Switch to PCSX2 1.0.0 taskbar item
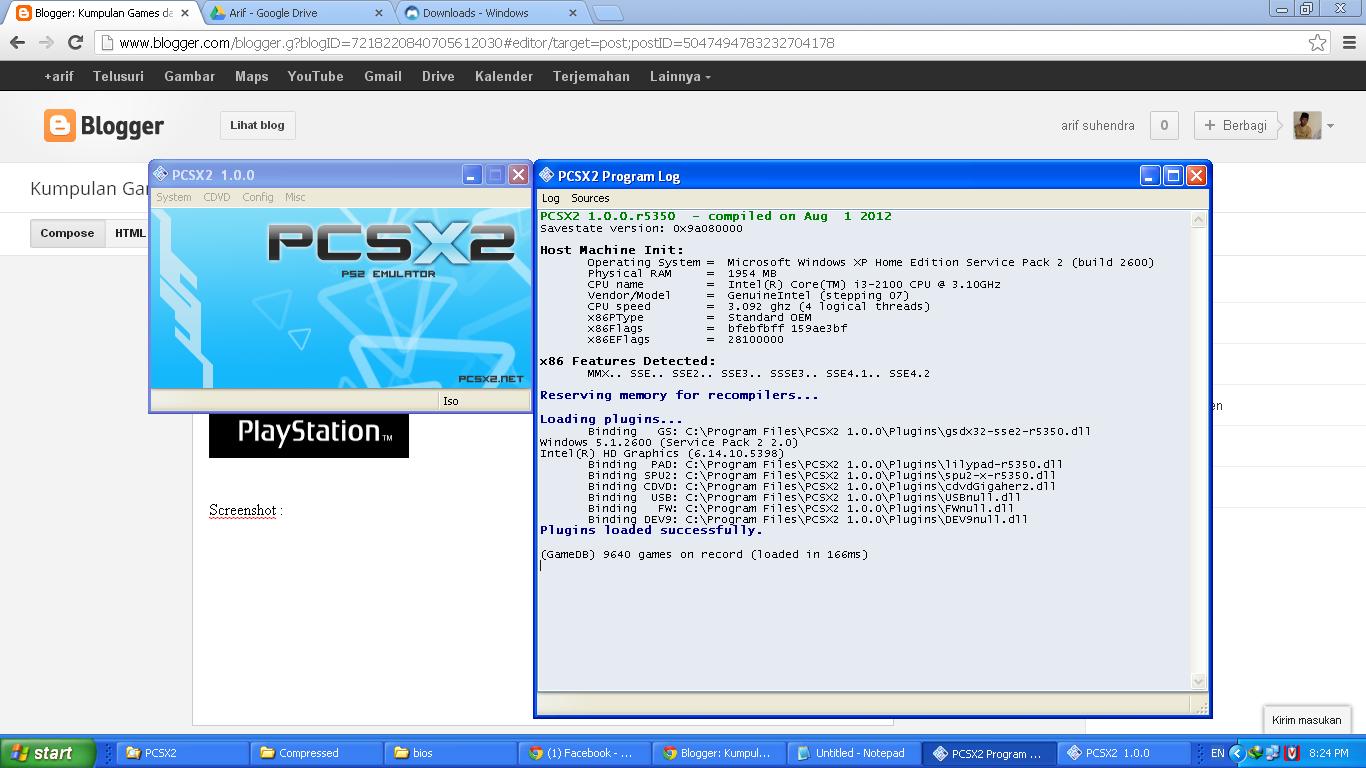Screen dimensions: 1366x768 point(1121,753)
